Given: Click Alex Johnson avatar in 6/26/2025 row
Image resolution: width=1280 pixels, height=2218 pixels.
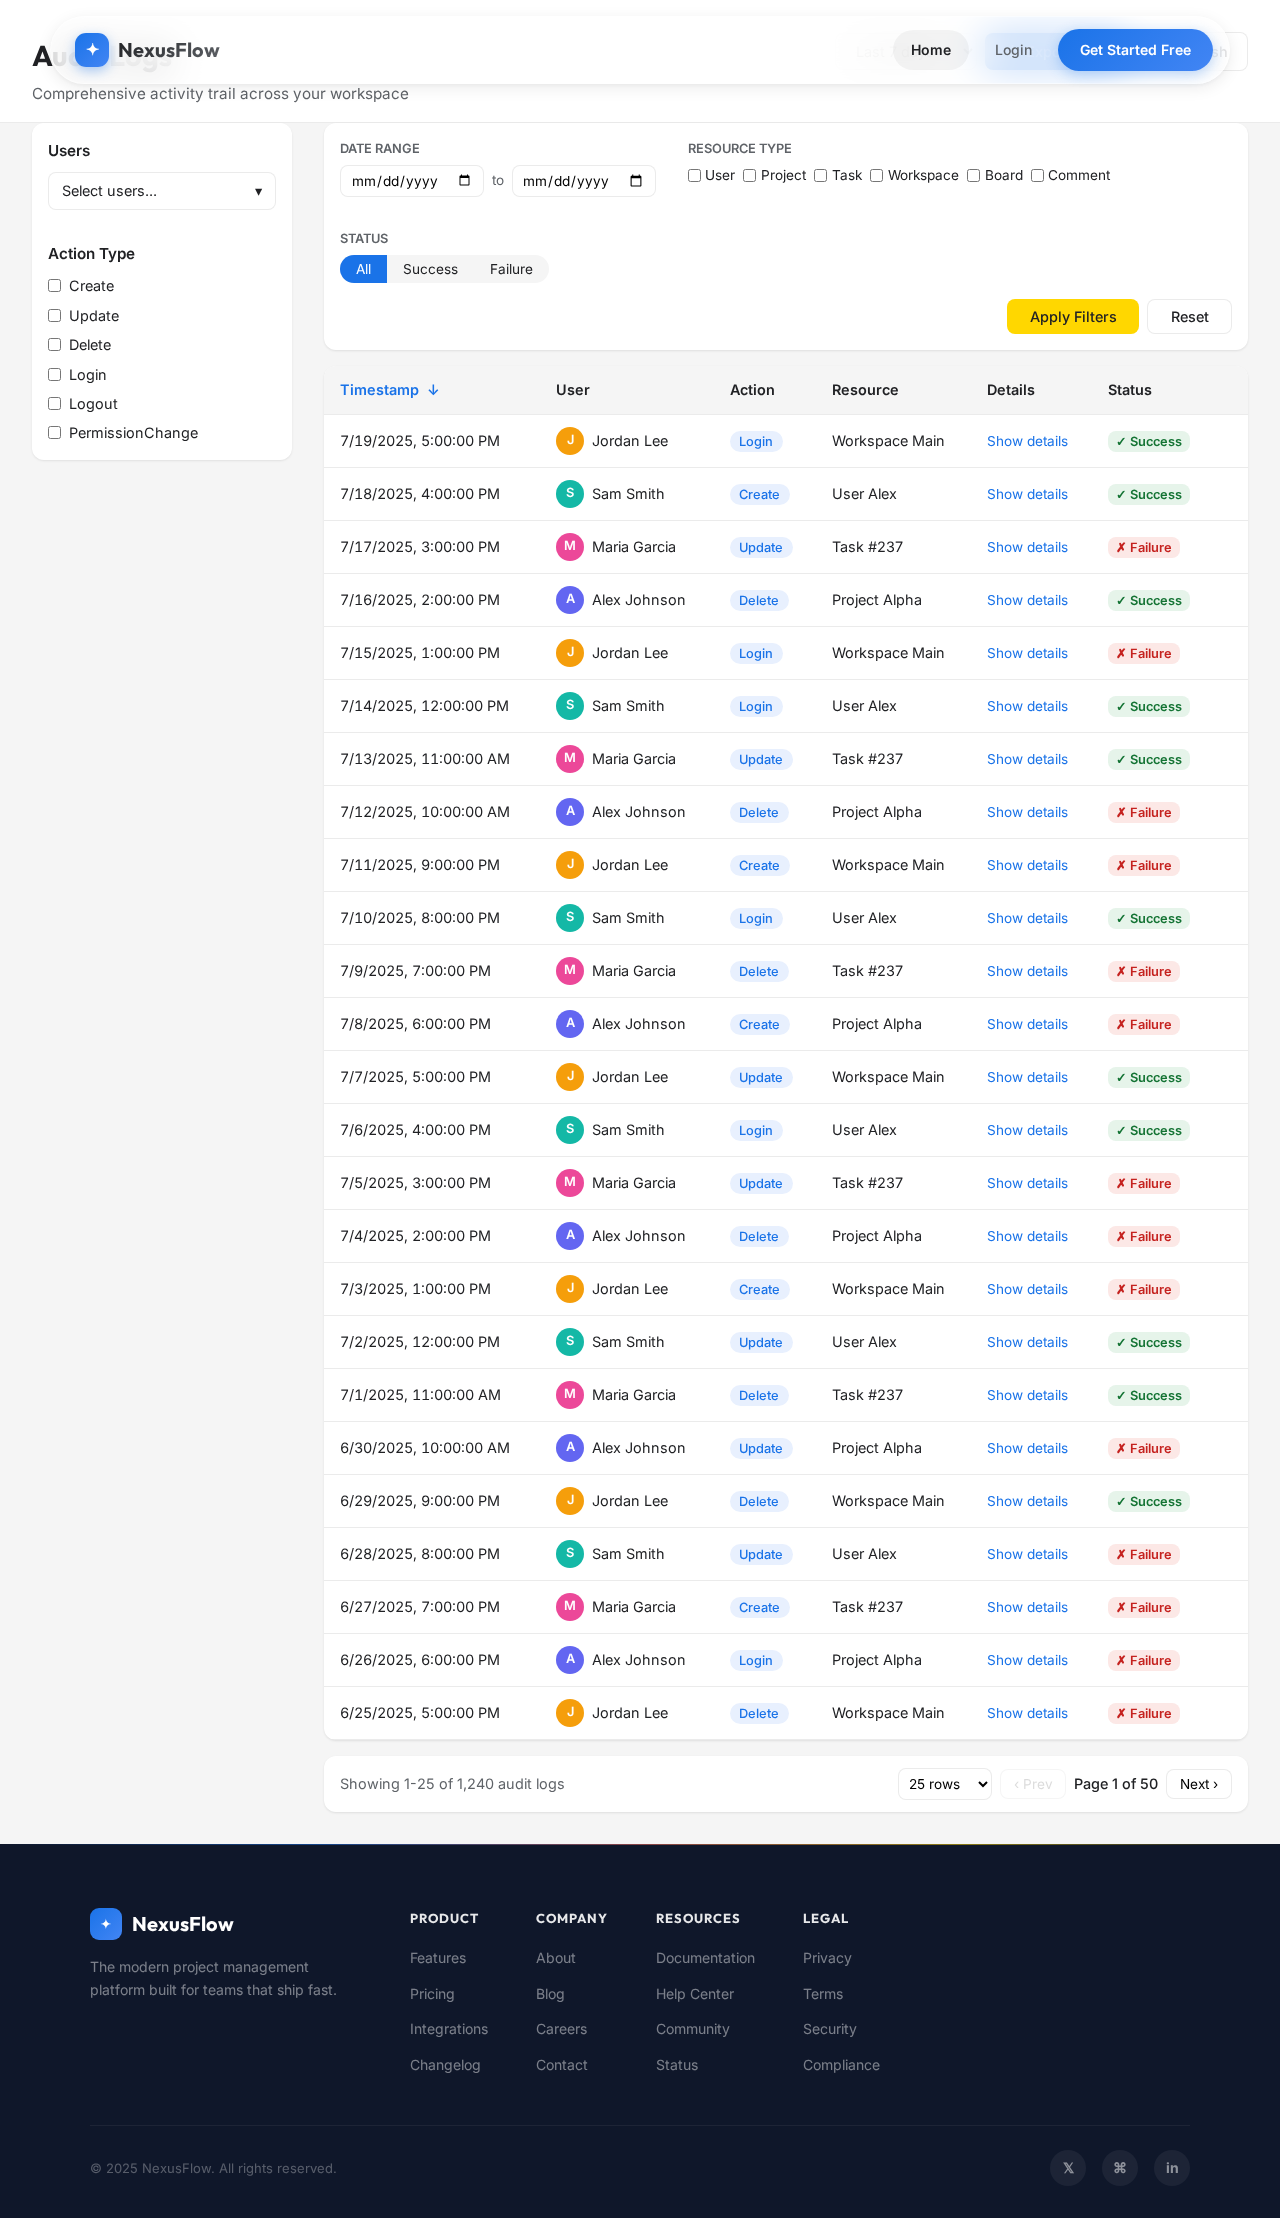Looking at the screenshot, I should click(570, 1660).
